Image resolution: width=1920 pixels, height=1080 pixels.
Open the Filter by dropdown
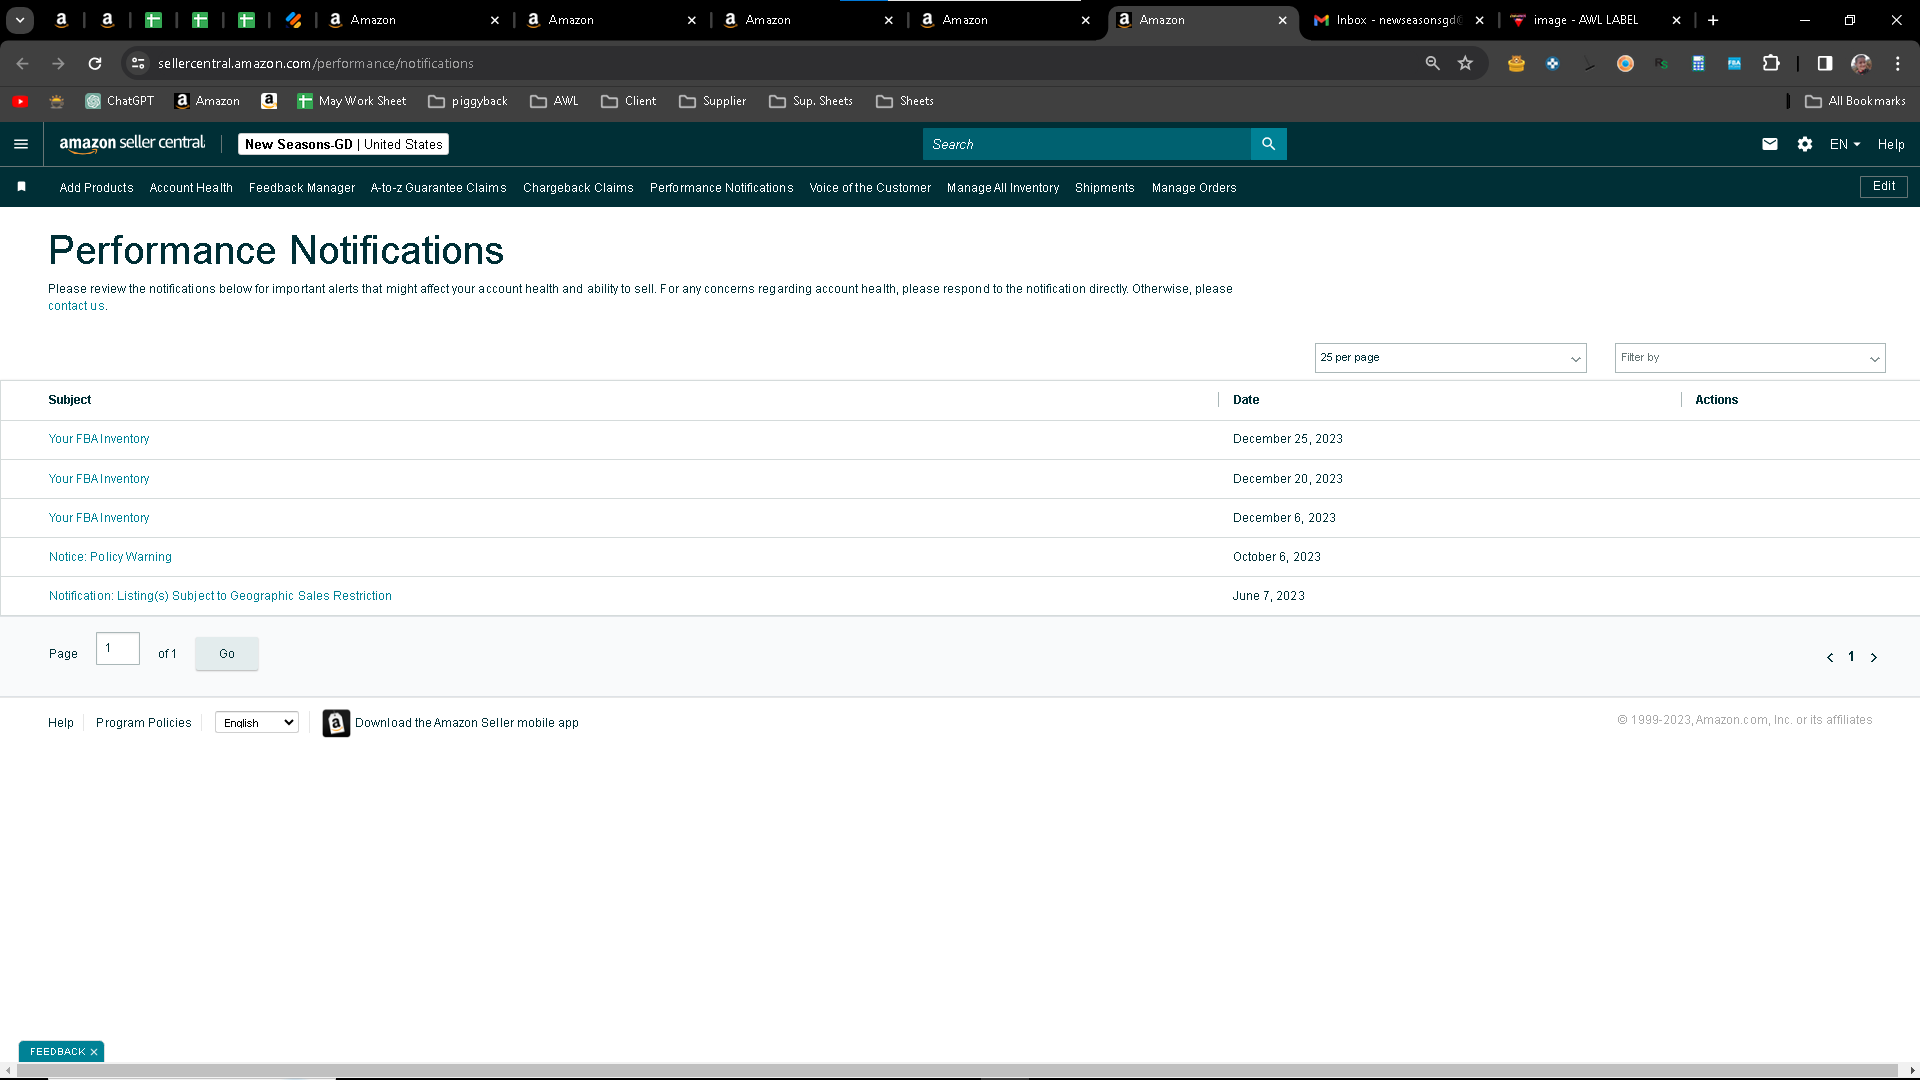[x=1750, y=358]
